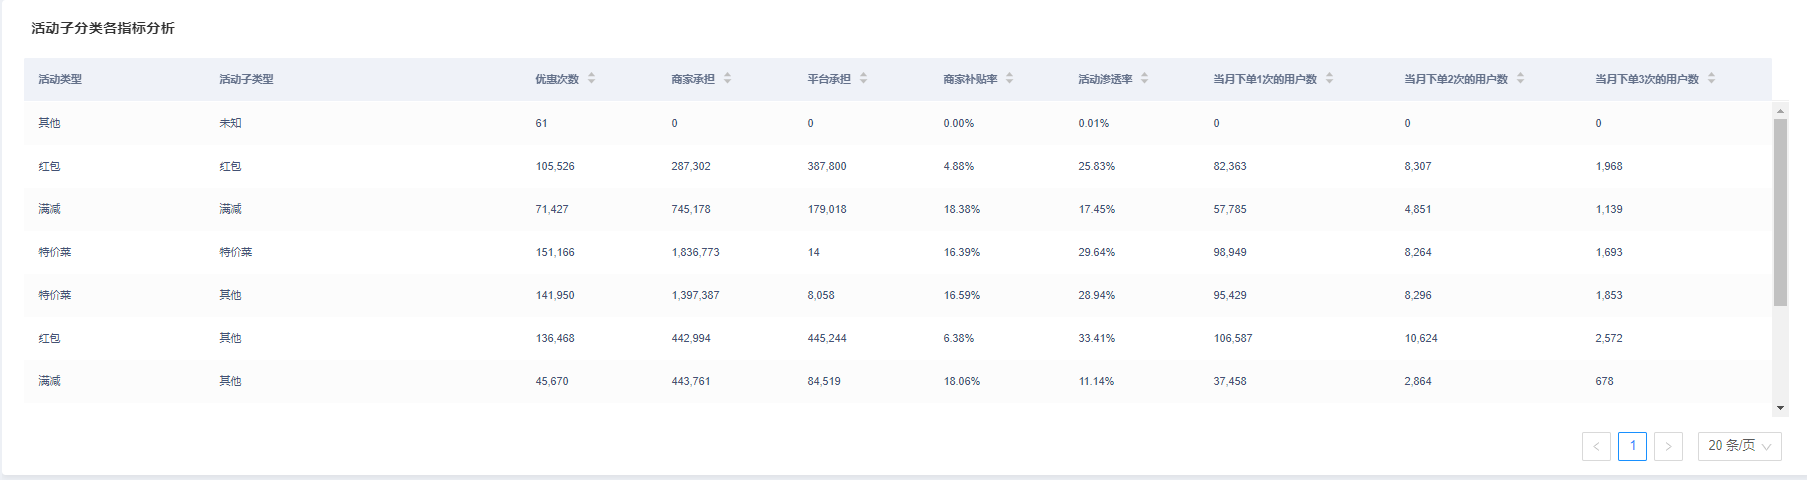Click table scrollbar up arrow
The image size is (1807, 480).
[x=1780, y=110]
